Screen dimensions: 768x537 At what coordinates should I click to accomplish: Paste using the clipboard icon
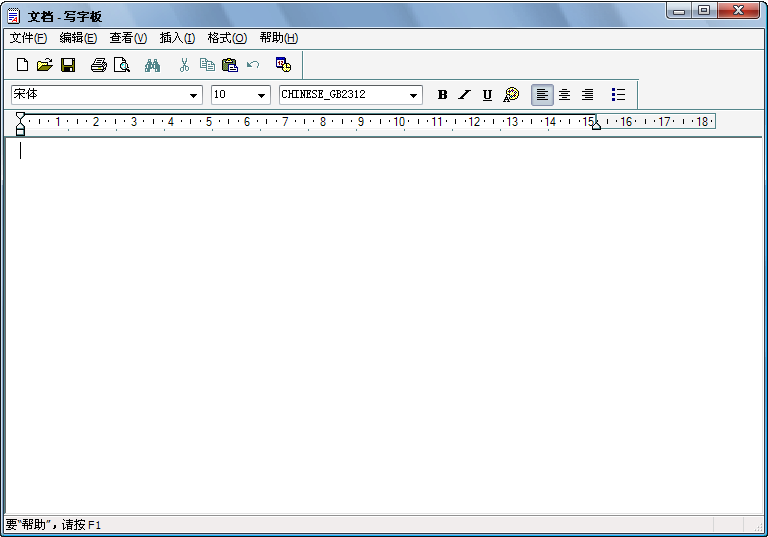229,65
